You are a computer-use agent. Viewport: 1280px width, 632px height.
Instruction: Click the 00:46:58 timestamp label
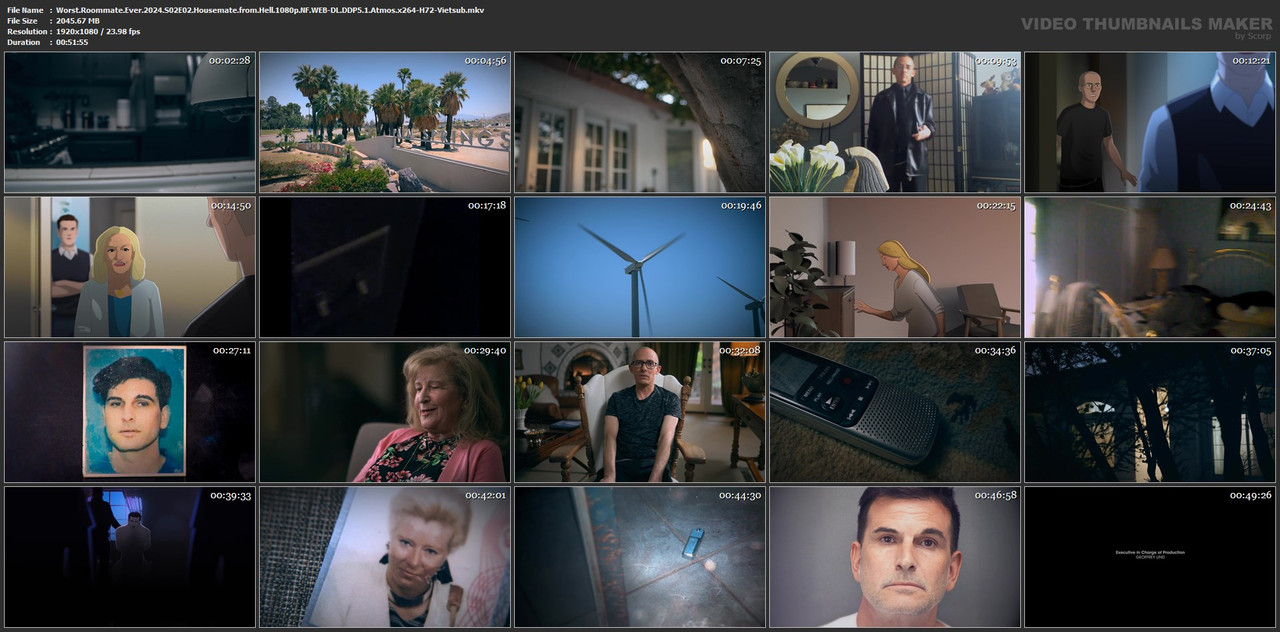pyautogui.click(x=996, y=495)
